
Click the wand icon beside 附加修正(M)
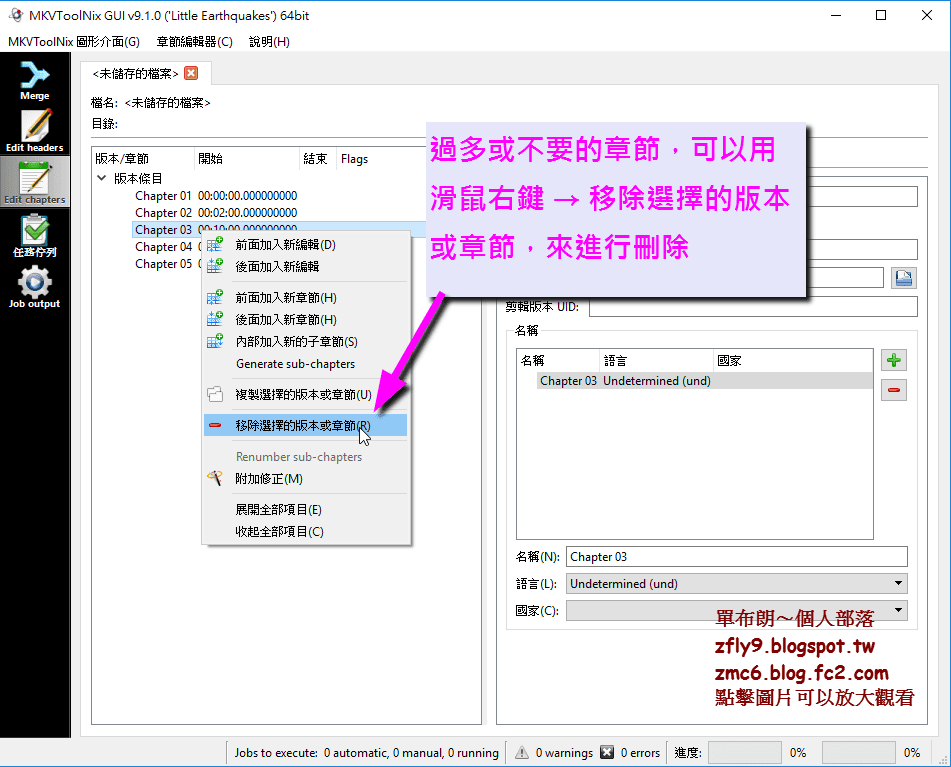(x=215, y=478)
